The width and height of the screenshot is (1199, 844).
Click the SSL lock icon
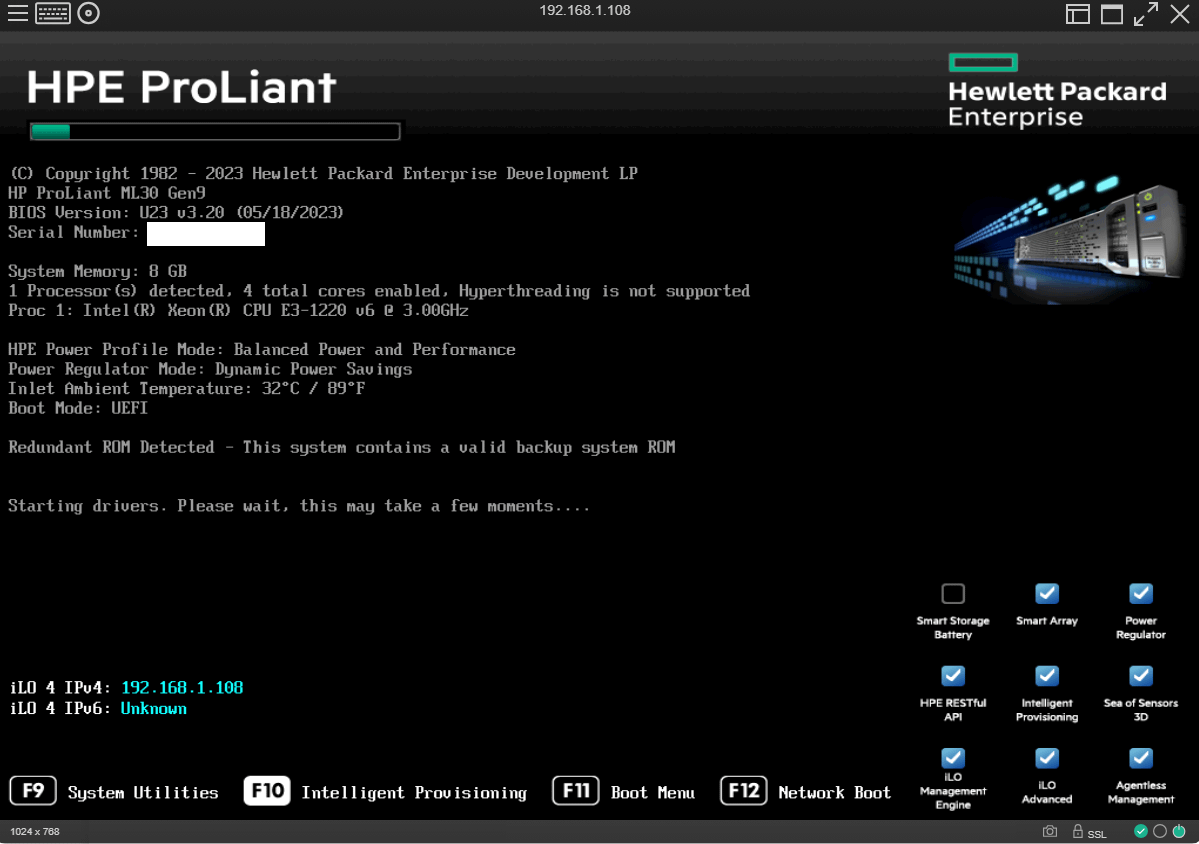pyautogui.click(x=1077, y=831)
